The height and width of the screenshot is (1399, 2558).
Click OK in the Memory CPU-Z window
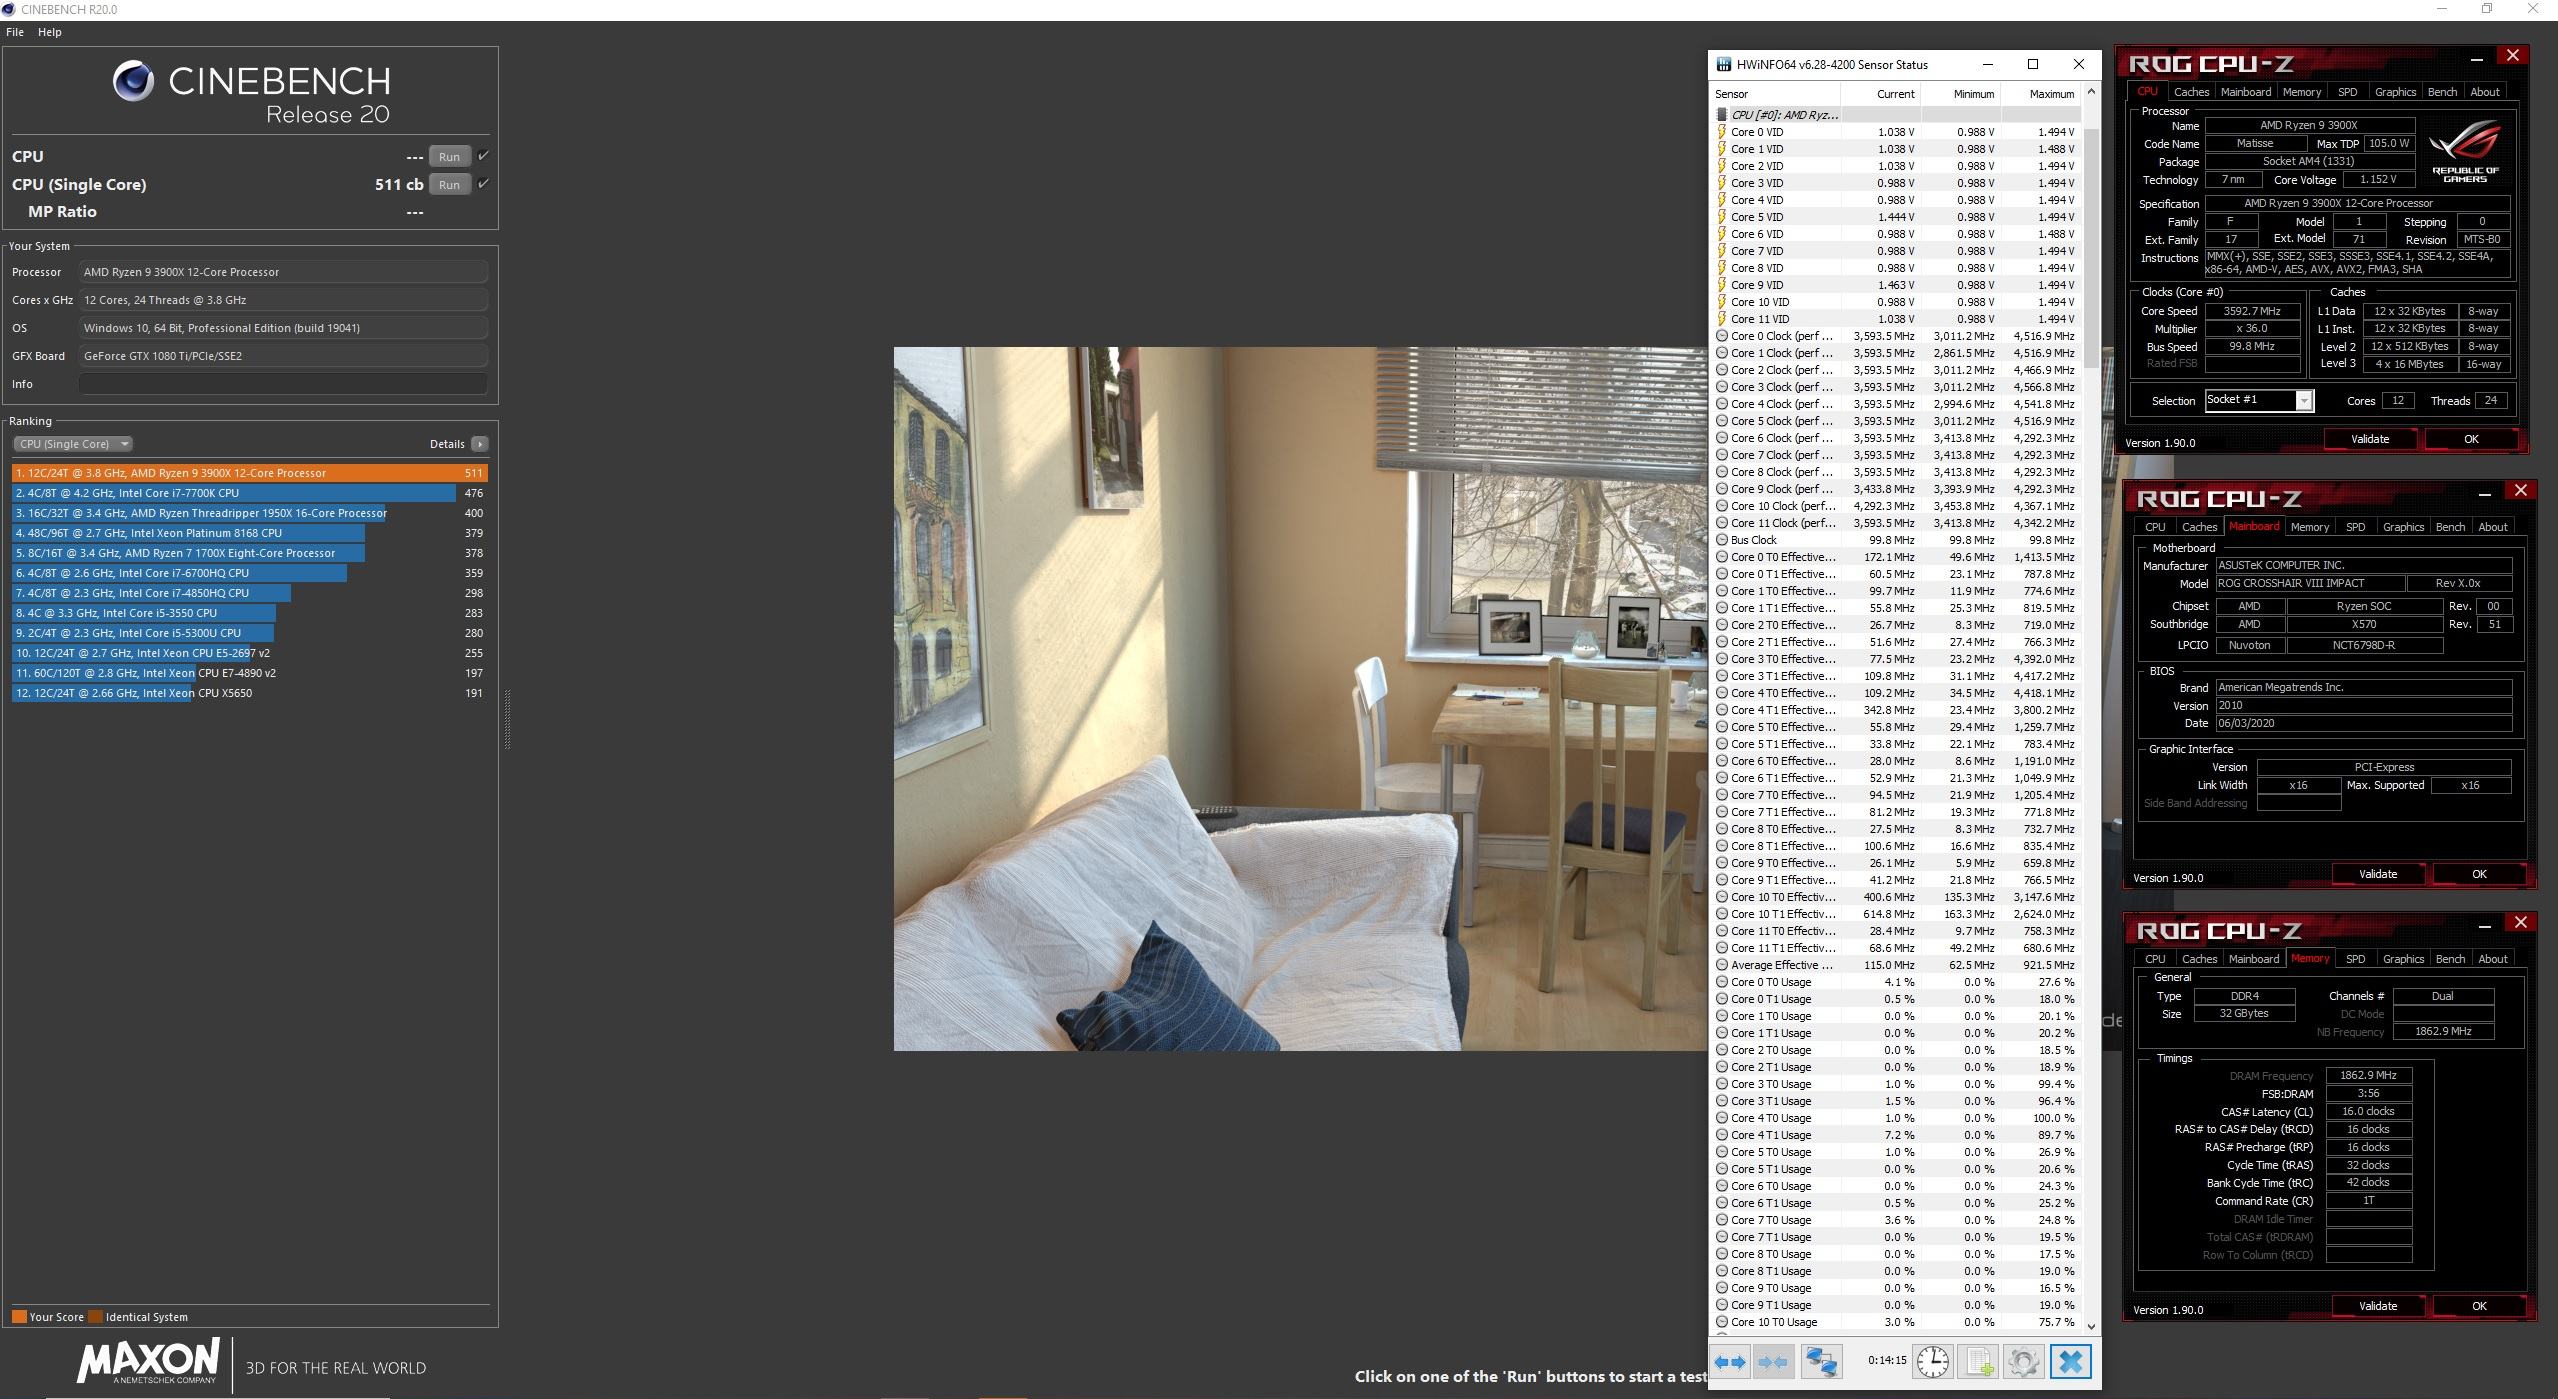pyautogui.click(x=2479, y=1306)
